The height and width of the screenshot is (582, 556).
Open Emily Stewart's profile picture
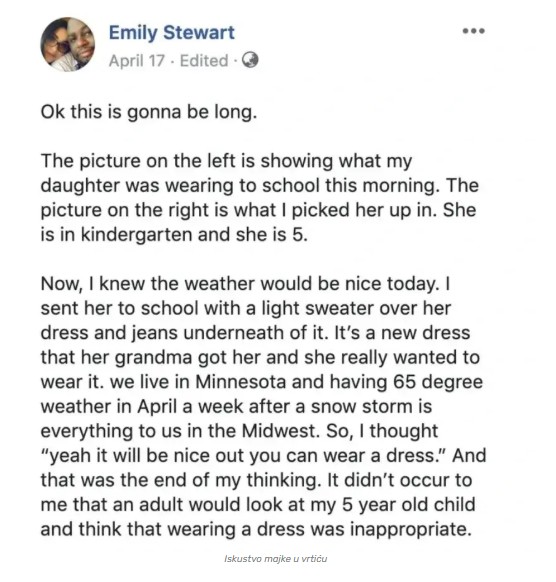tap(67, 44)
